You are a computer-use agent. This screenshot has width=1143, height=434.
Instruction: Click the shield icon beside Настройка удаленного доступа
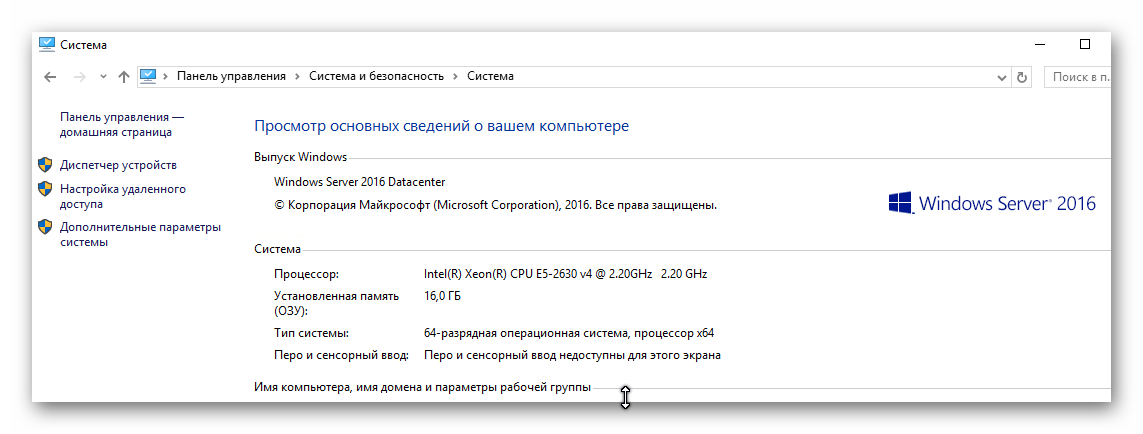click(x=45, y=189)
